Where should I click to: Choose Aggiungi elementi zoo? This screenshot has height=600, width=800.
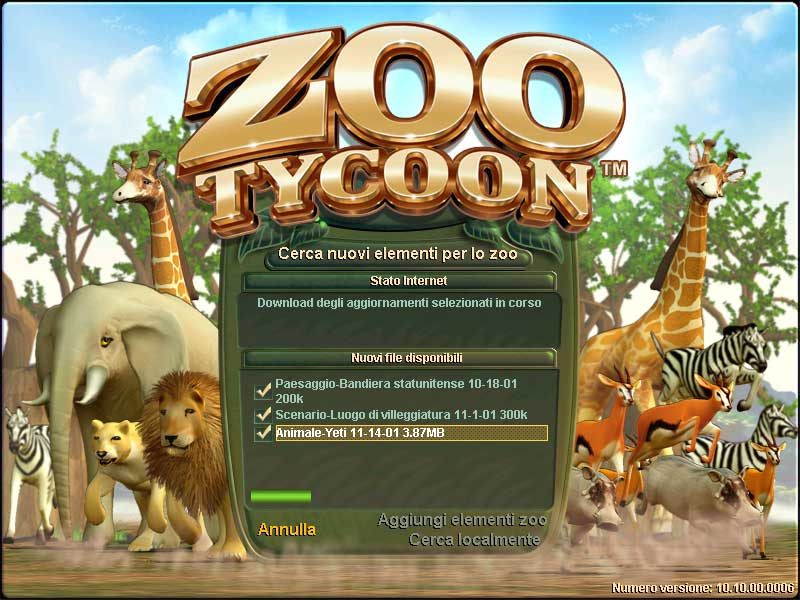pyautogui.click(x=462, y=520)
